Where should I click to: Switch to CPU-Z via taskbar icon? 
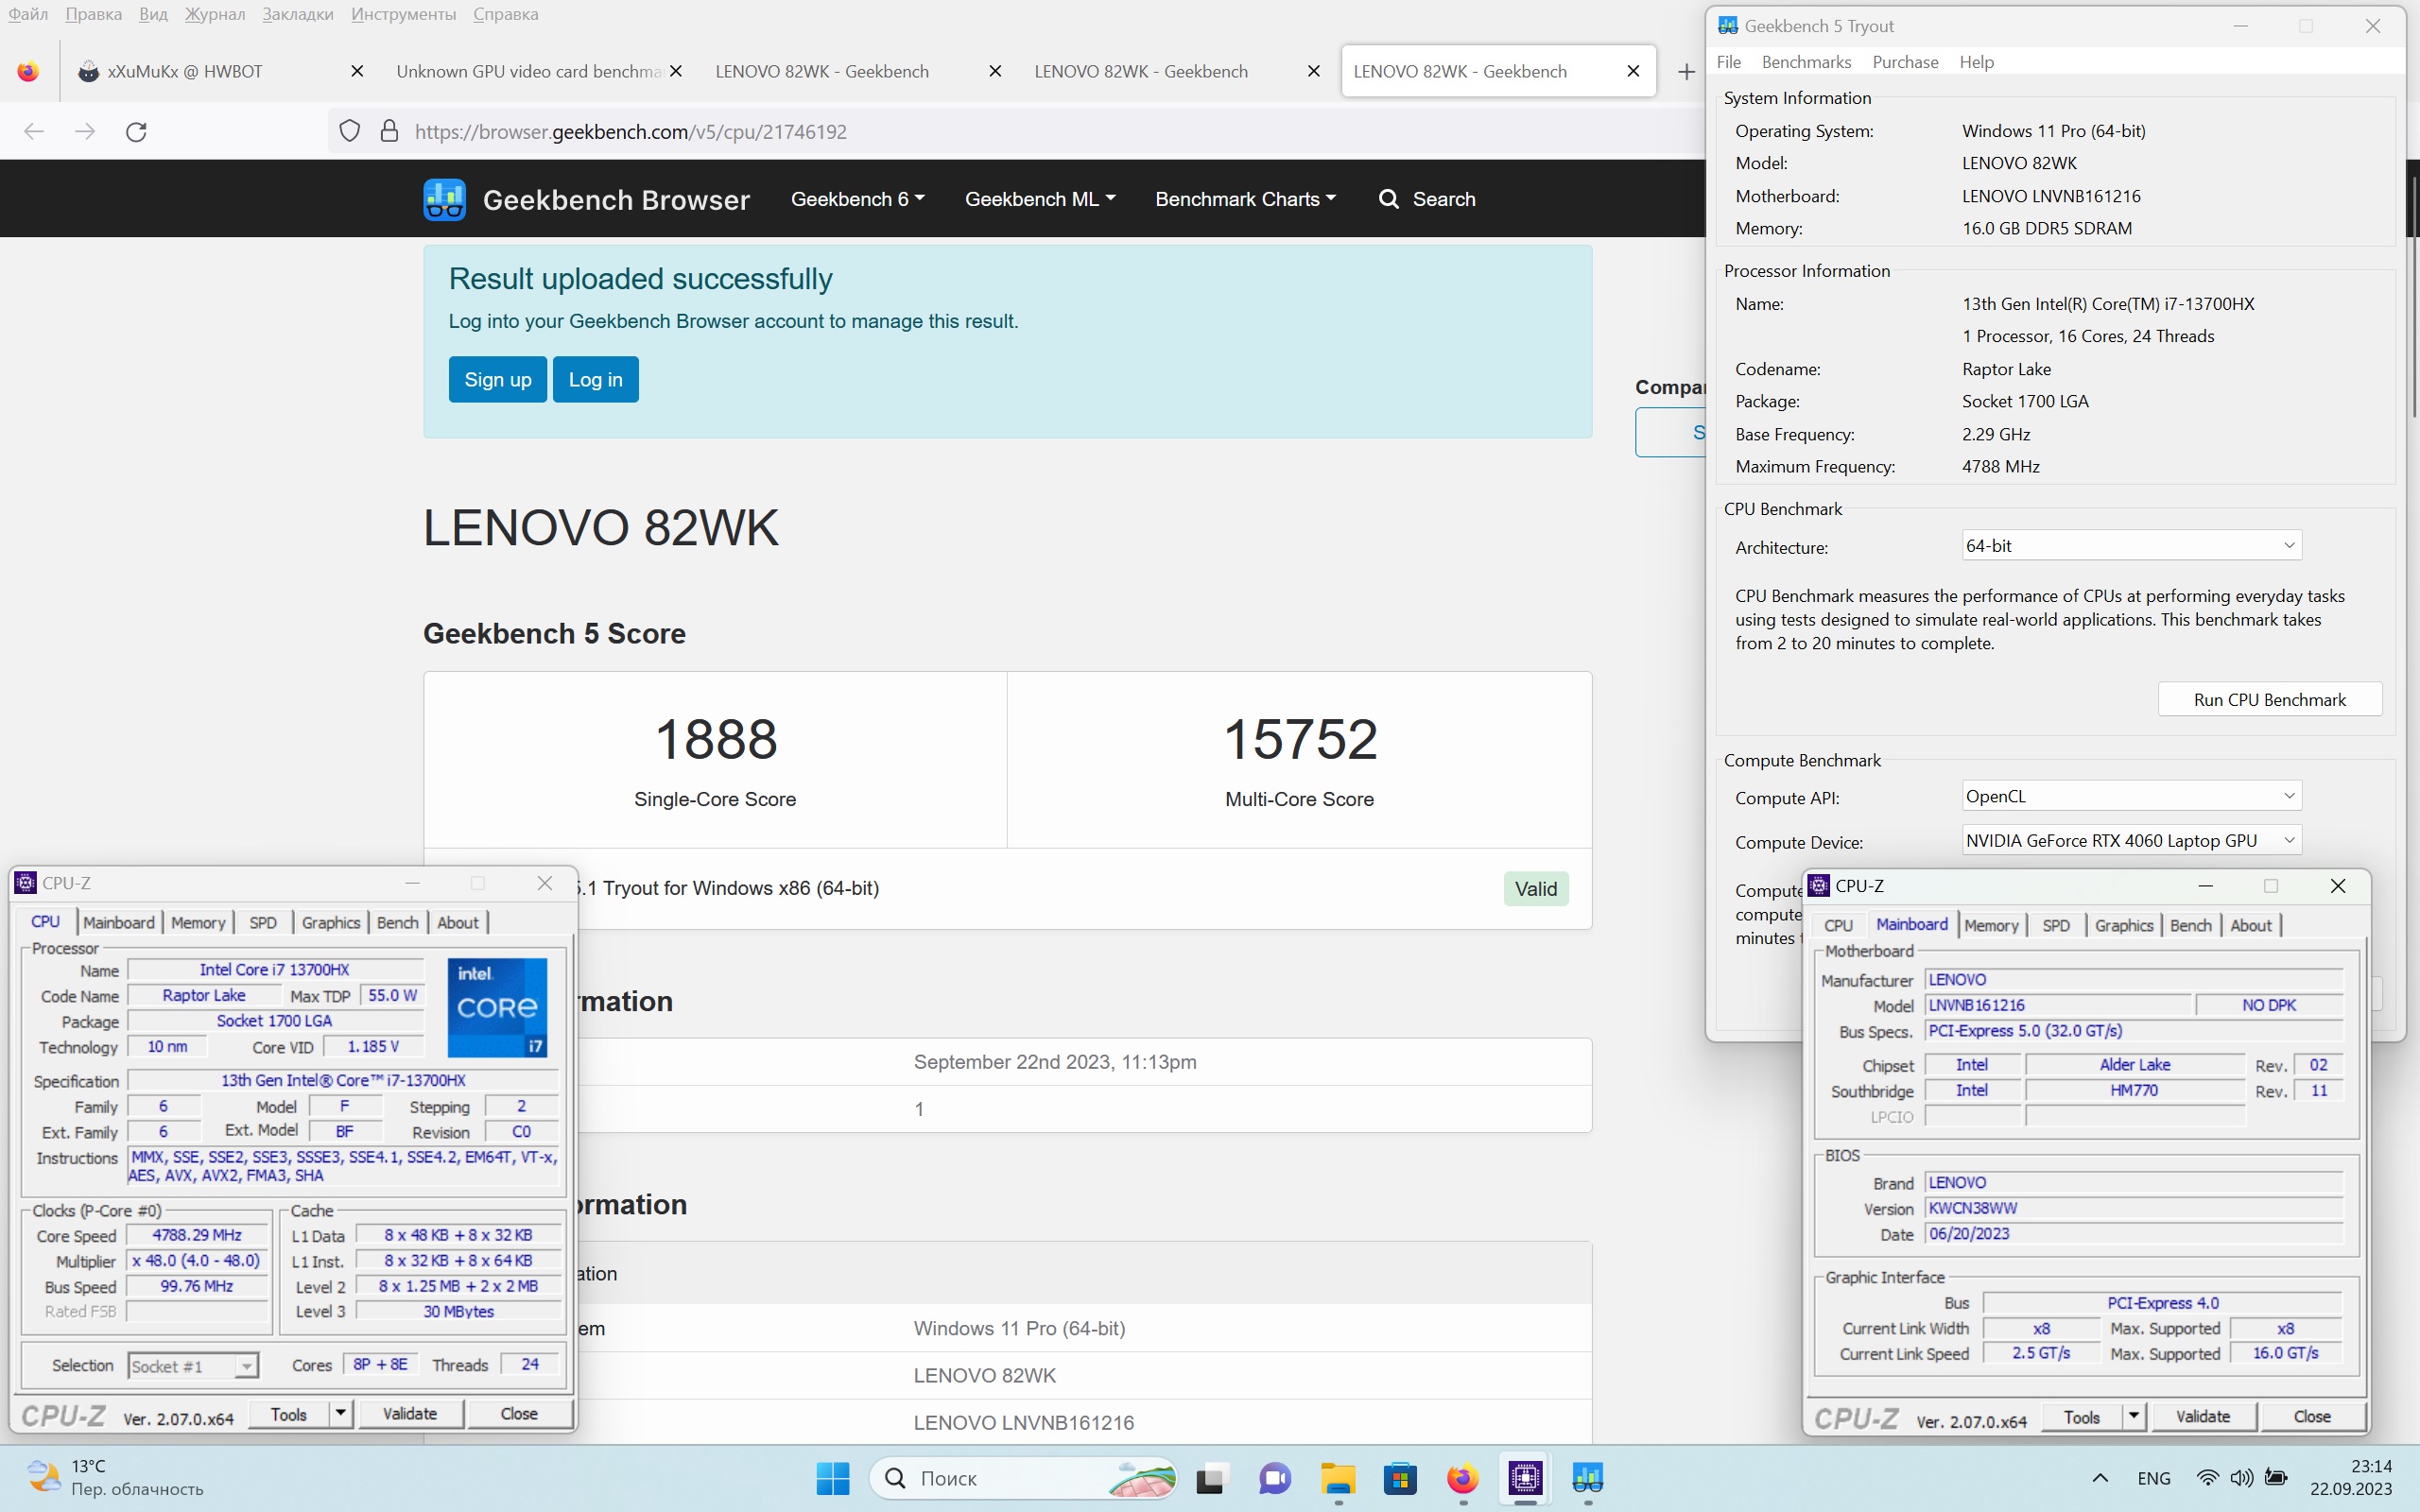(1525, 1478)
